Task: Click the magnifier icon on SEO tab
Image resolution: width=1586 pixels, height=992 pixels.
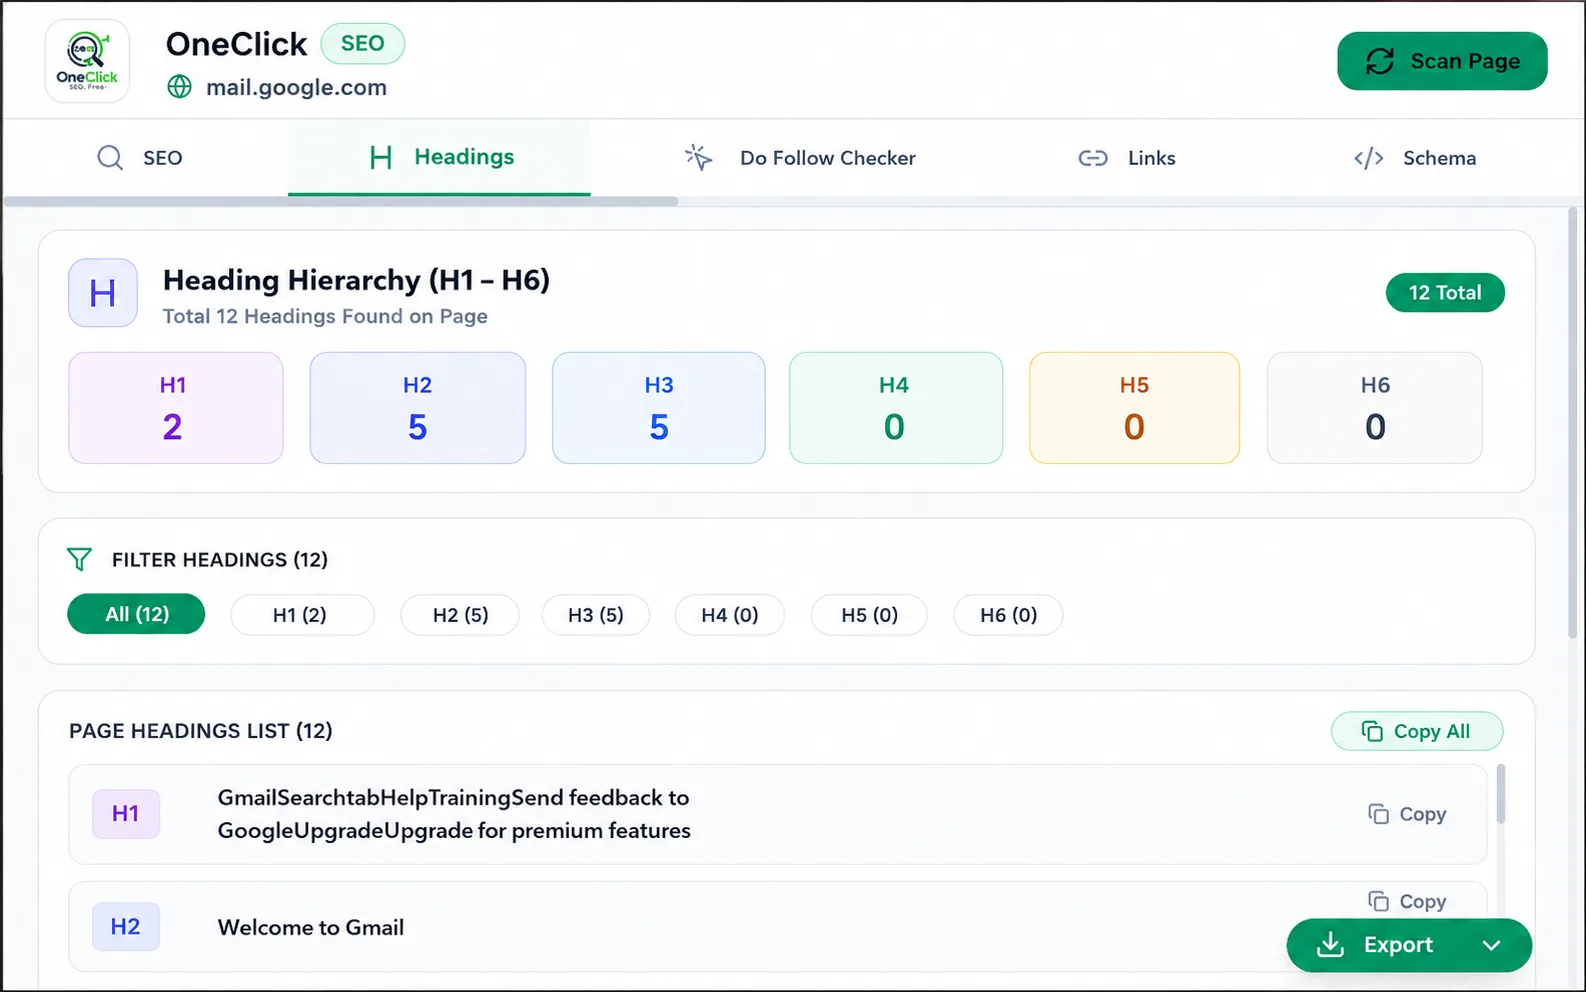Action: [x=110, y=158]
